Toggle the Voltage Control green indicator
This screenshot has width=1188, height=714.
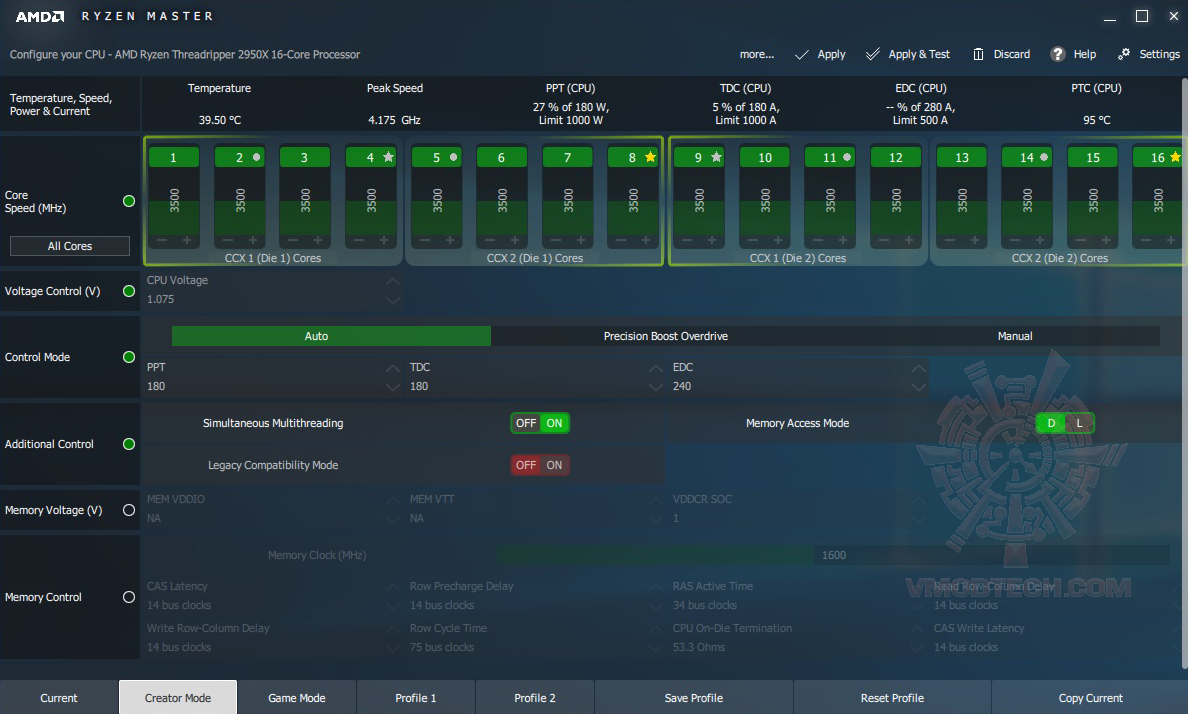click(129, 291)
